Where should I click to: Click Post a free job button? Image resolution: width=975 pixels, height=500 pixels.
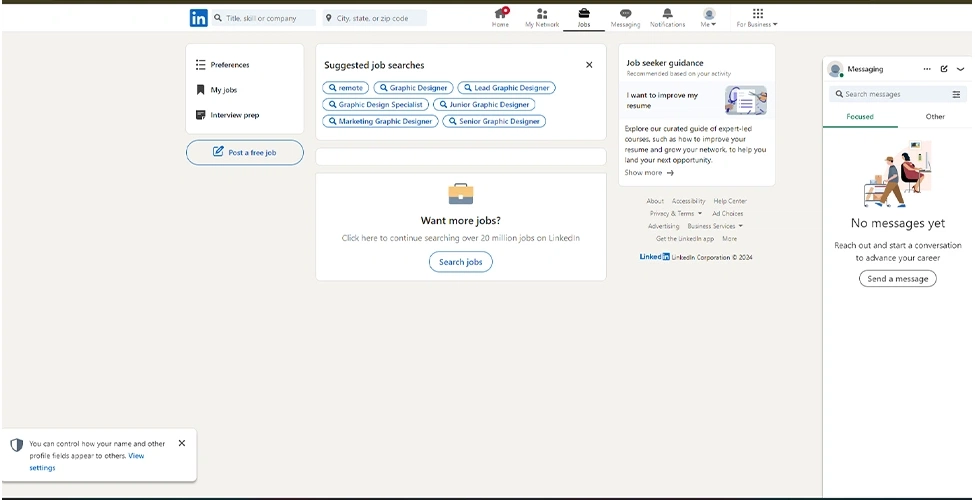tap(245, 152)
